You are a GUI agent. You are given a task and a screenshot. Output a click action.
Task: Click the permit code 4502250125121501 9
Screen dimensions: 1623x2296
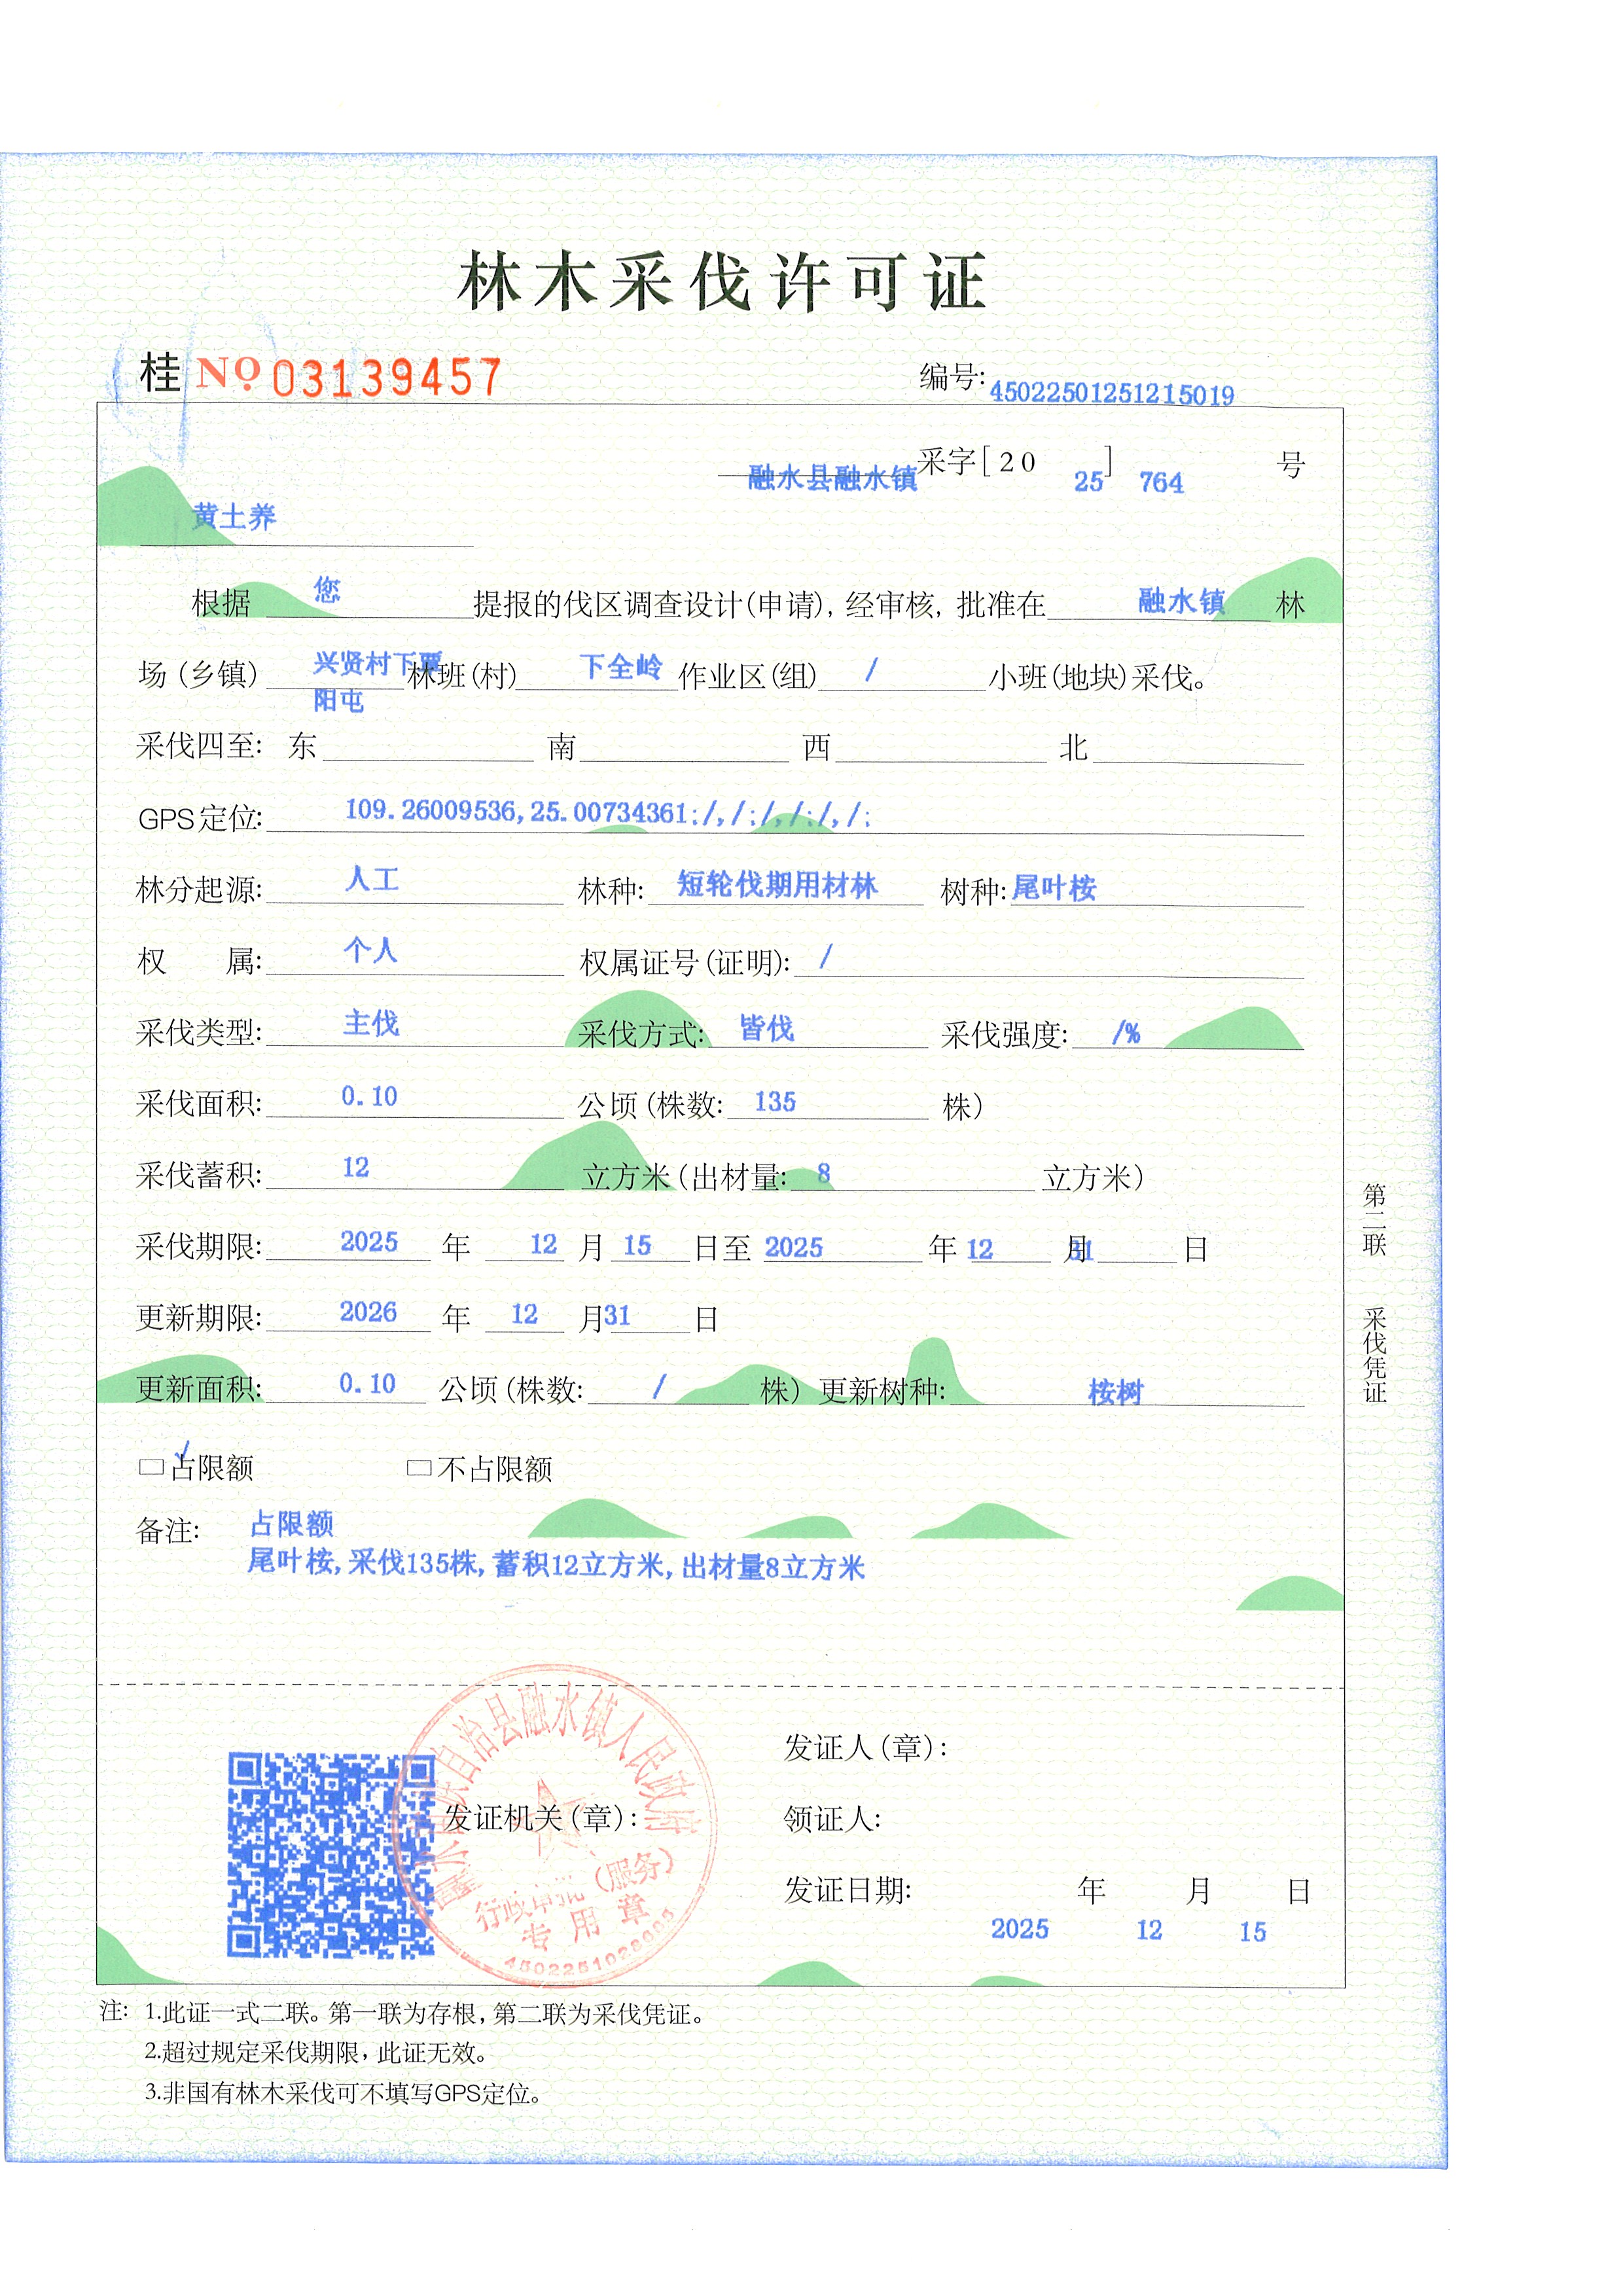pyautogui.click(x=1111, y=393)
